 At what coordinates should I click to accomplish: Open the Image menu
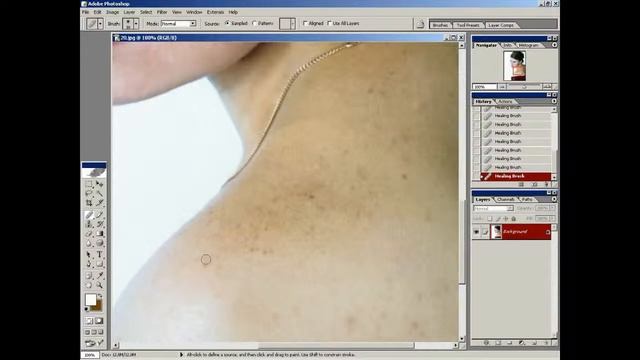(112, 12)
